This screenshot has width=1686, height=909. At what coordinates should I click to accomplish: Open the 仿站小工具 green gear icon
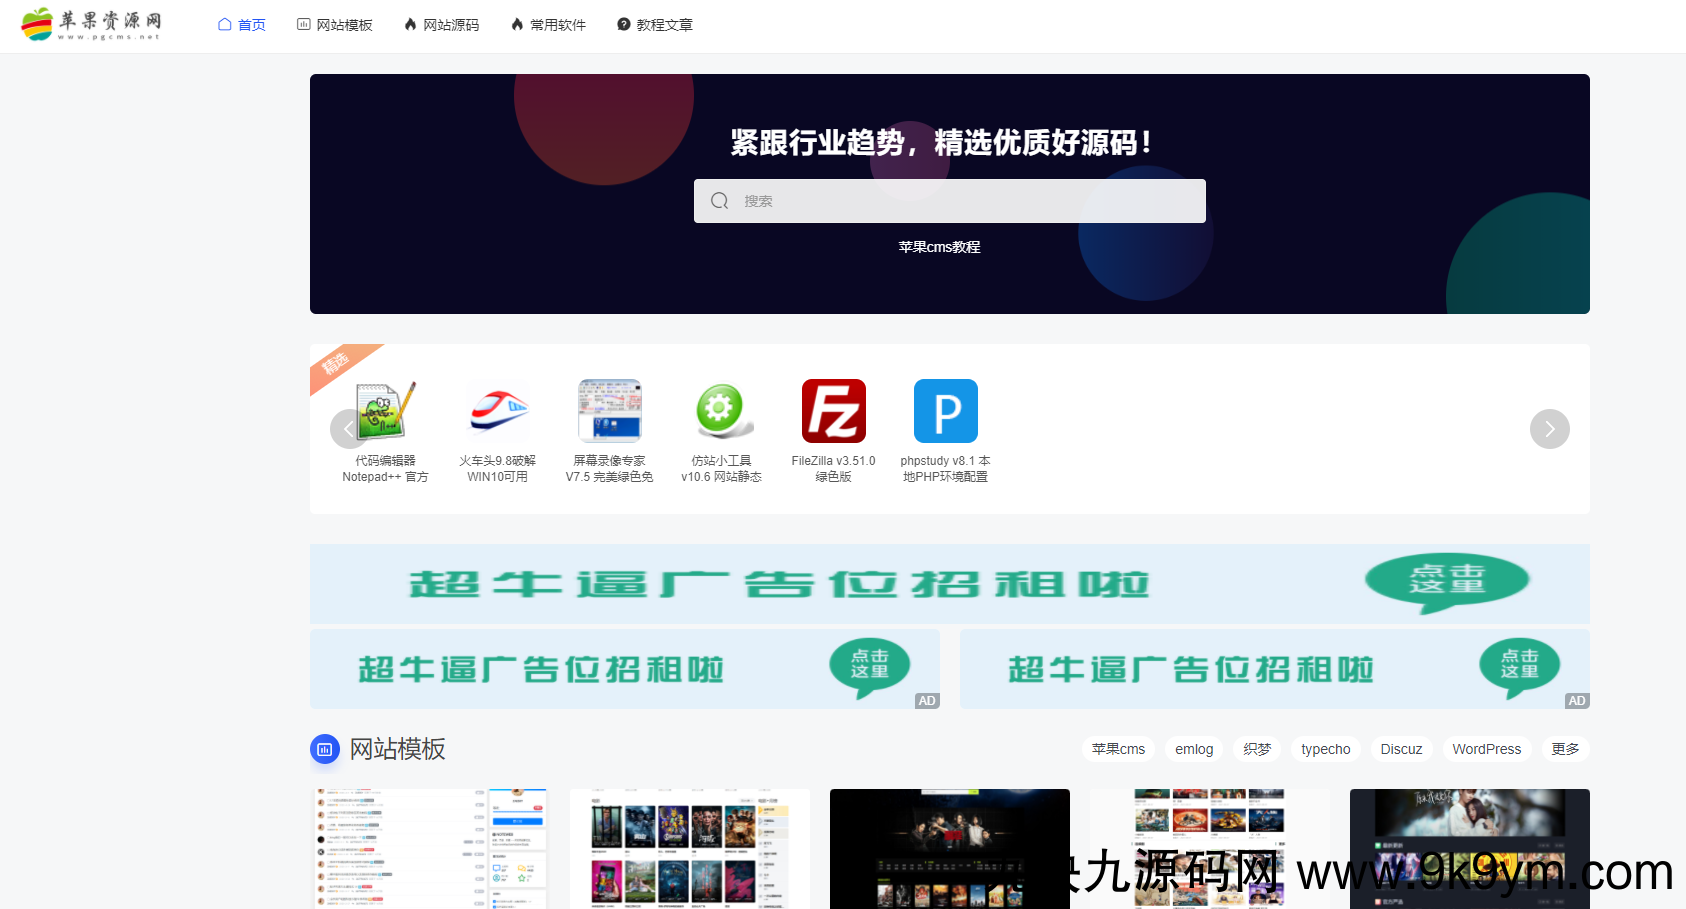tap(722, 411)
